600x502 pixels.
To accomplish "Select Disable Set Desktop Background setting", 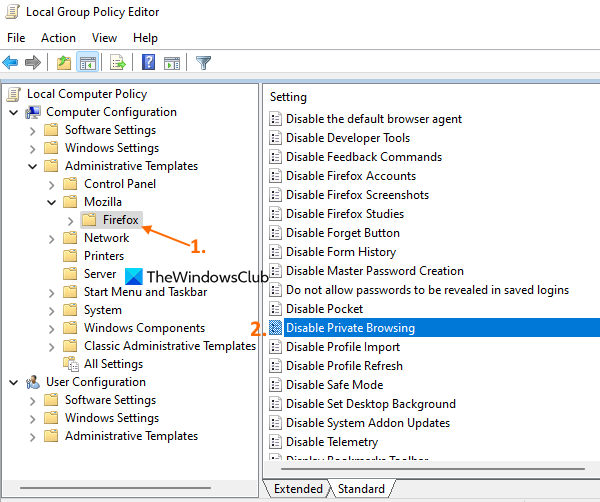I will pos(371,404).
